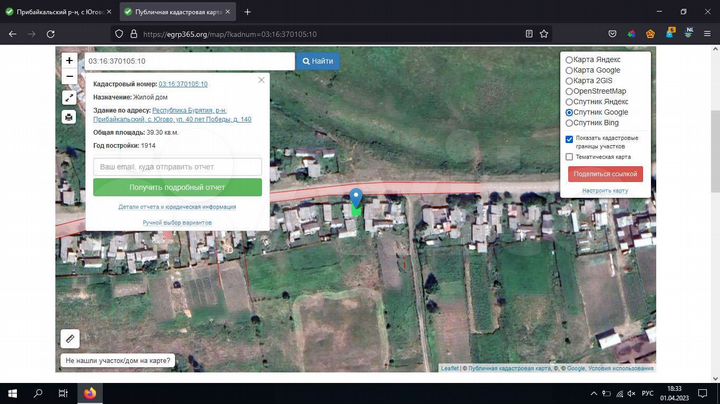Bookmark this page with star icon
Image resolution: width=720 pixels, height=404 pixels.
point(544,34)
